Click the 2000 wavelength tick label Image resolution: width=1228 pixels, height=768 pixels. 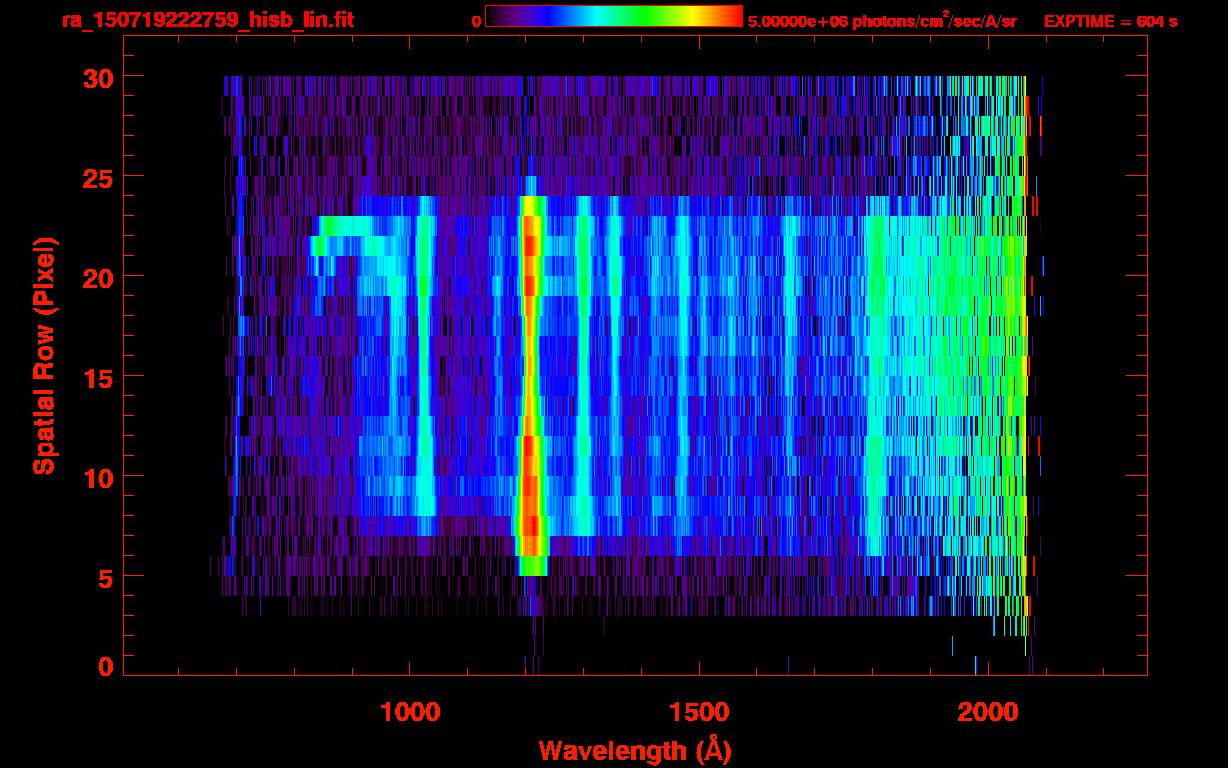pos(987,712)
